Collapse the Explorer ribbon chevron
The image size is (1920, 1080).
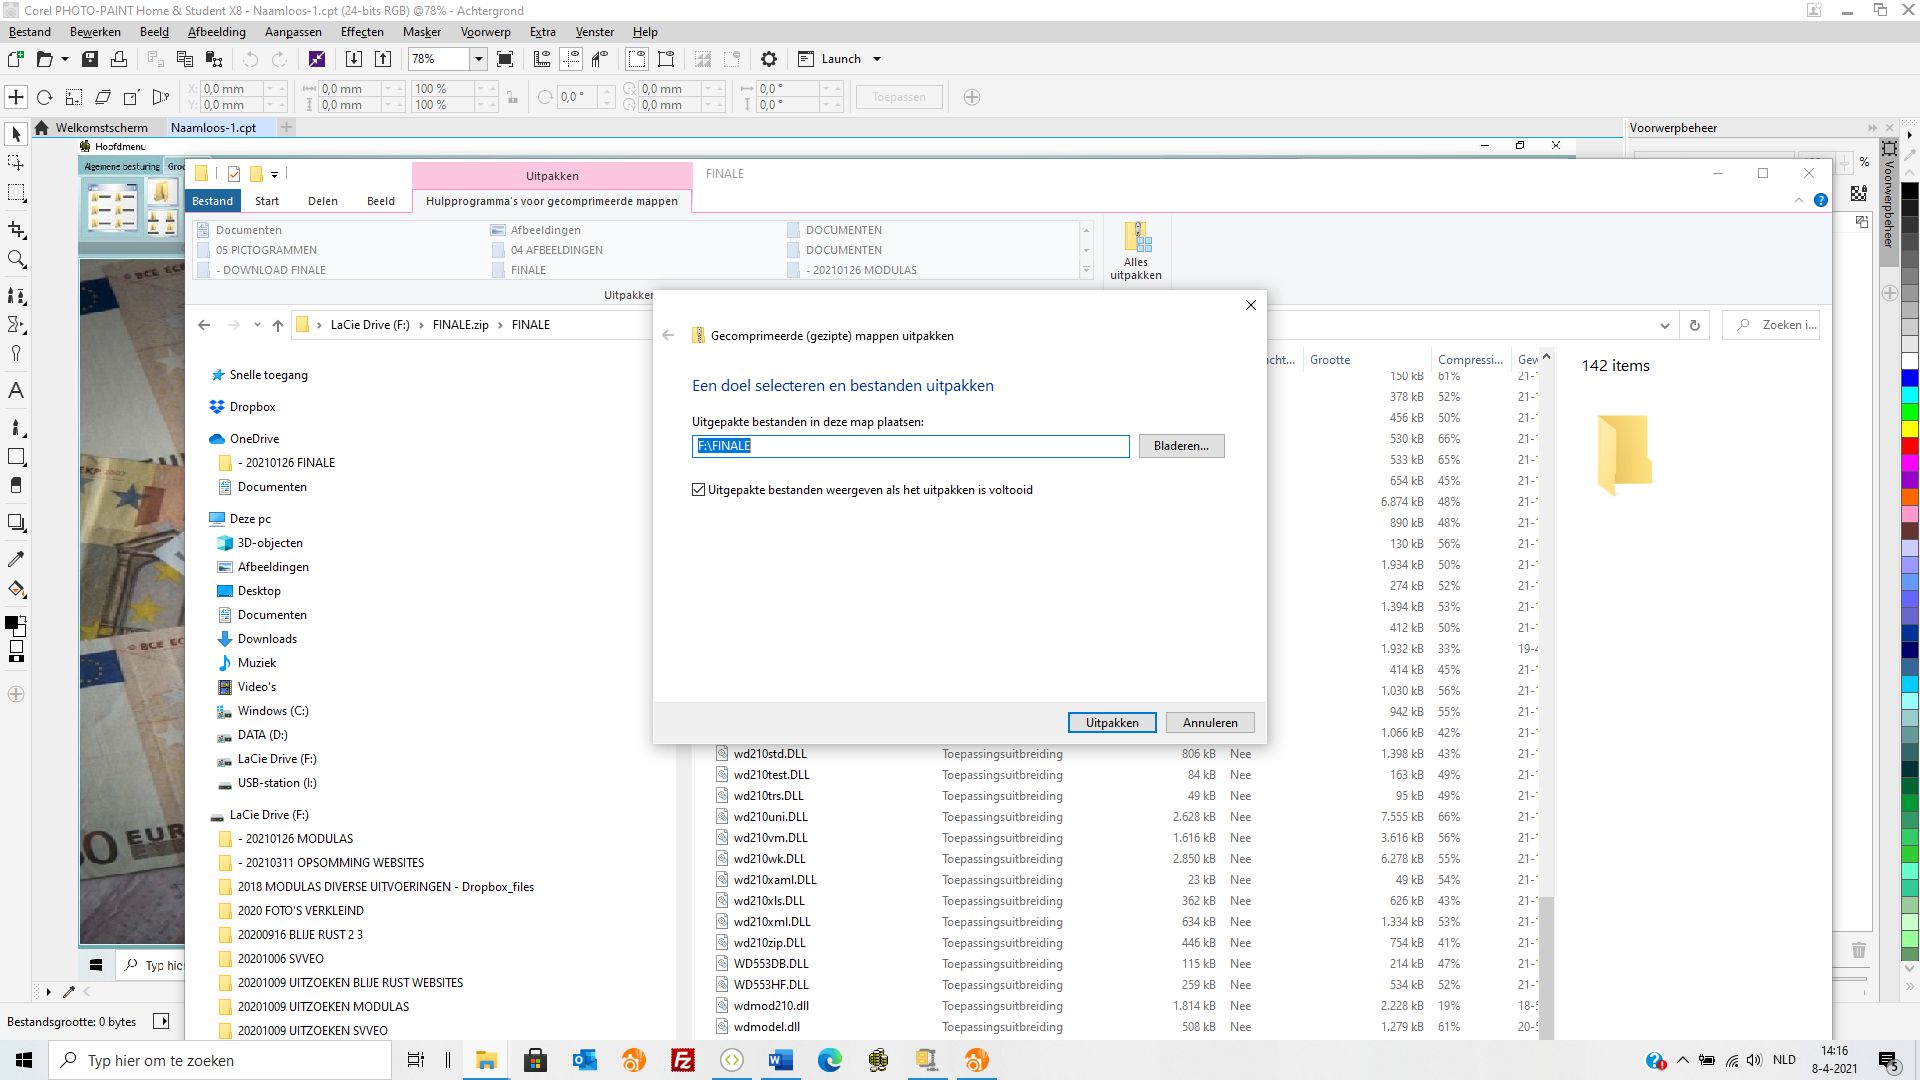click(1799, 200)
